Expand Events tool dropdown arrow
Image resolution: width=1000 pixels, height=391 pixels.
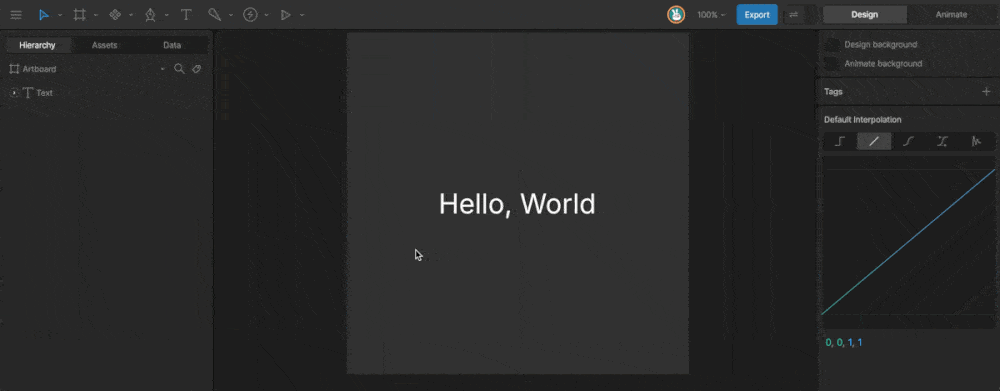(267, 15)
